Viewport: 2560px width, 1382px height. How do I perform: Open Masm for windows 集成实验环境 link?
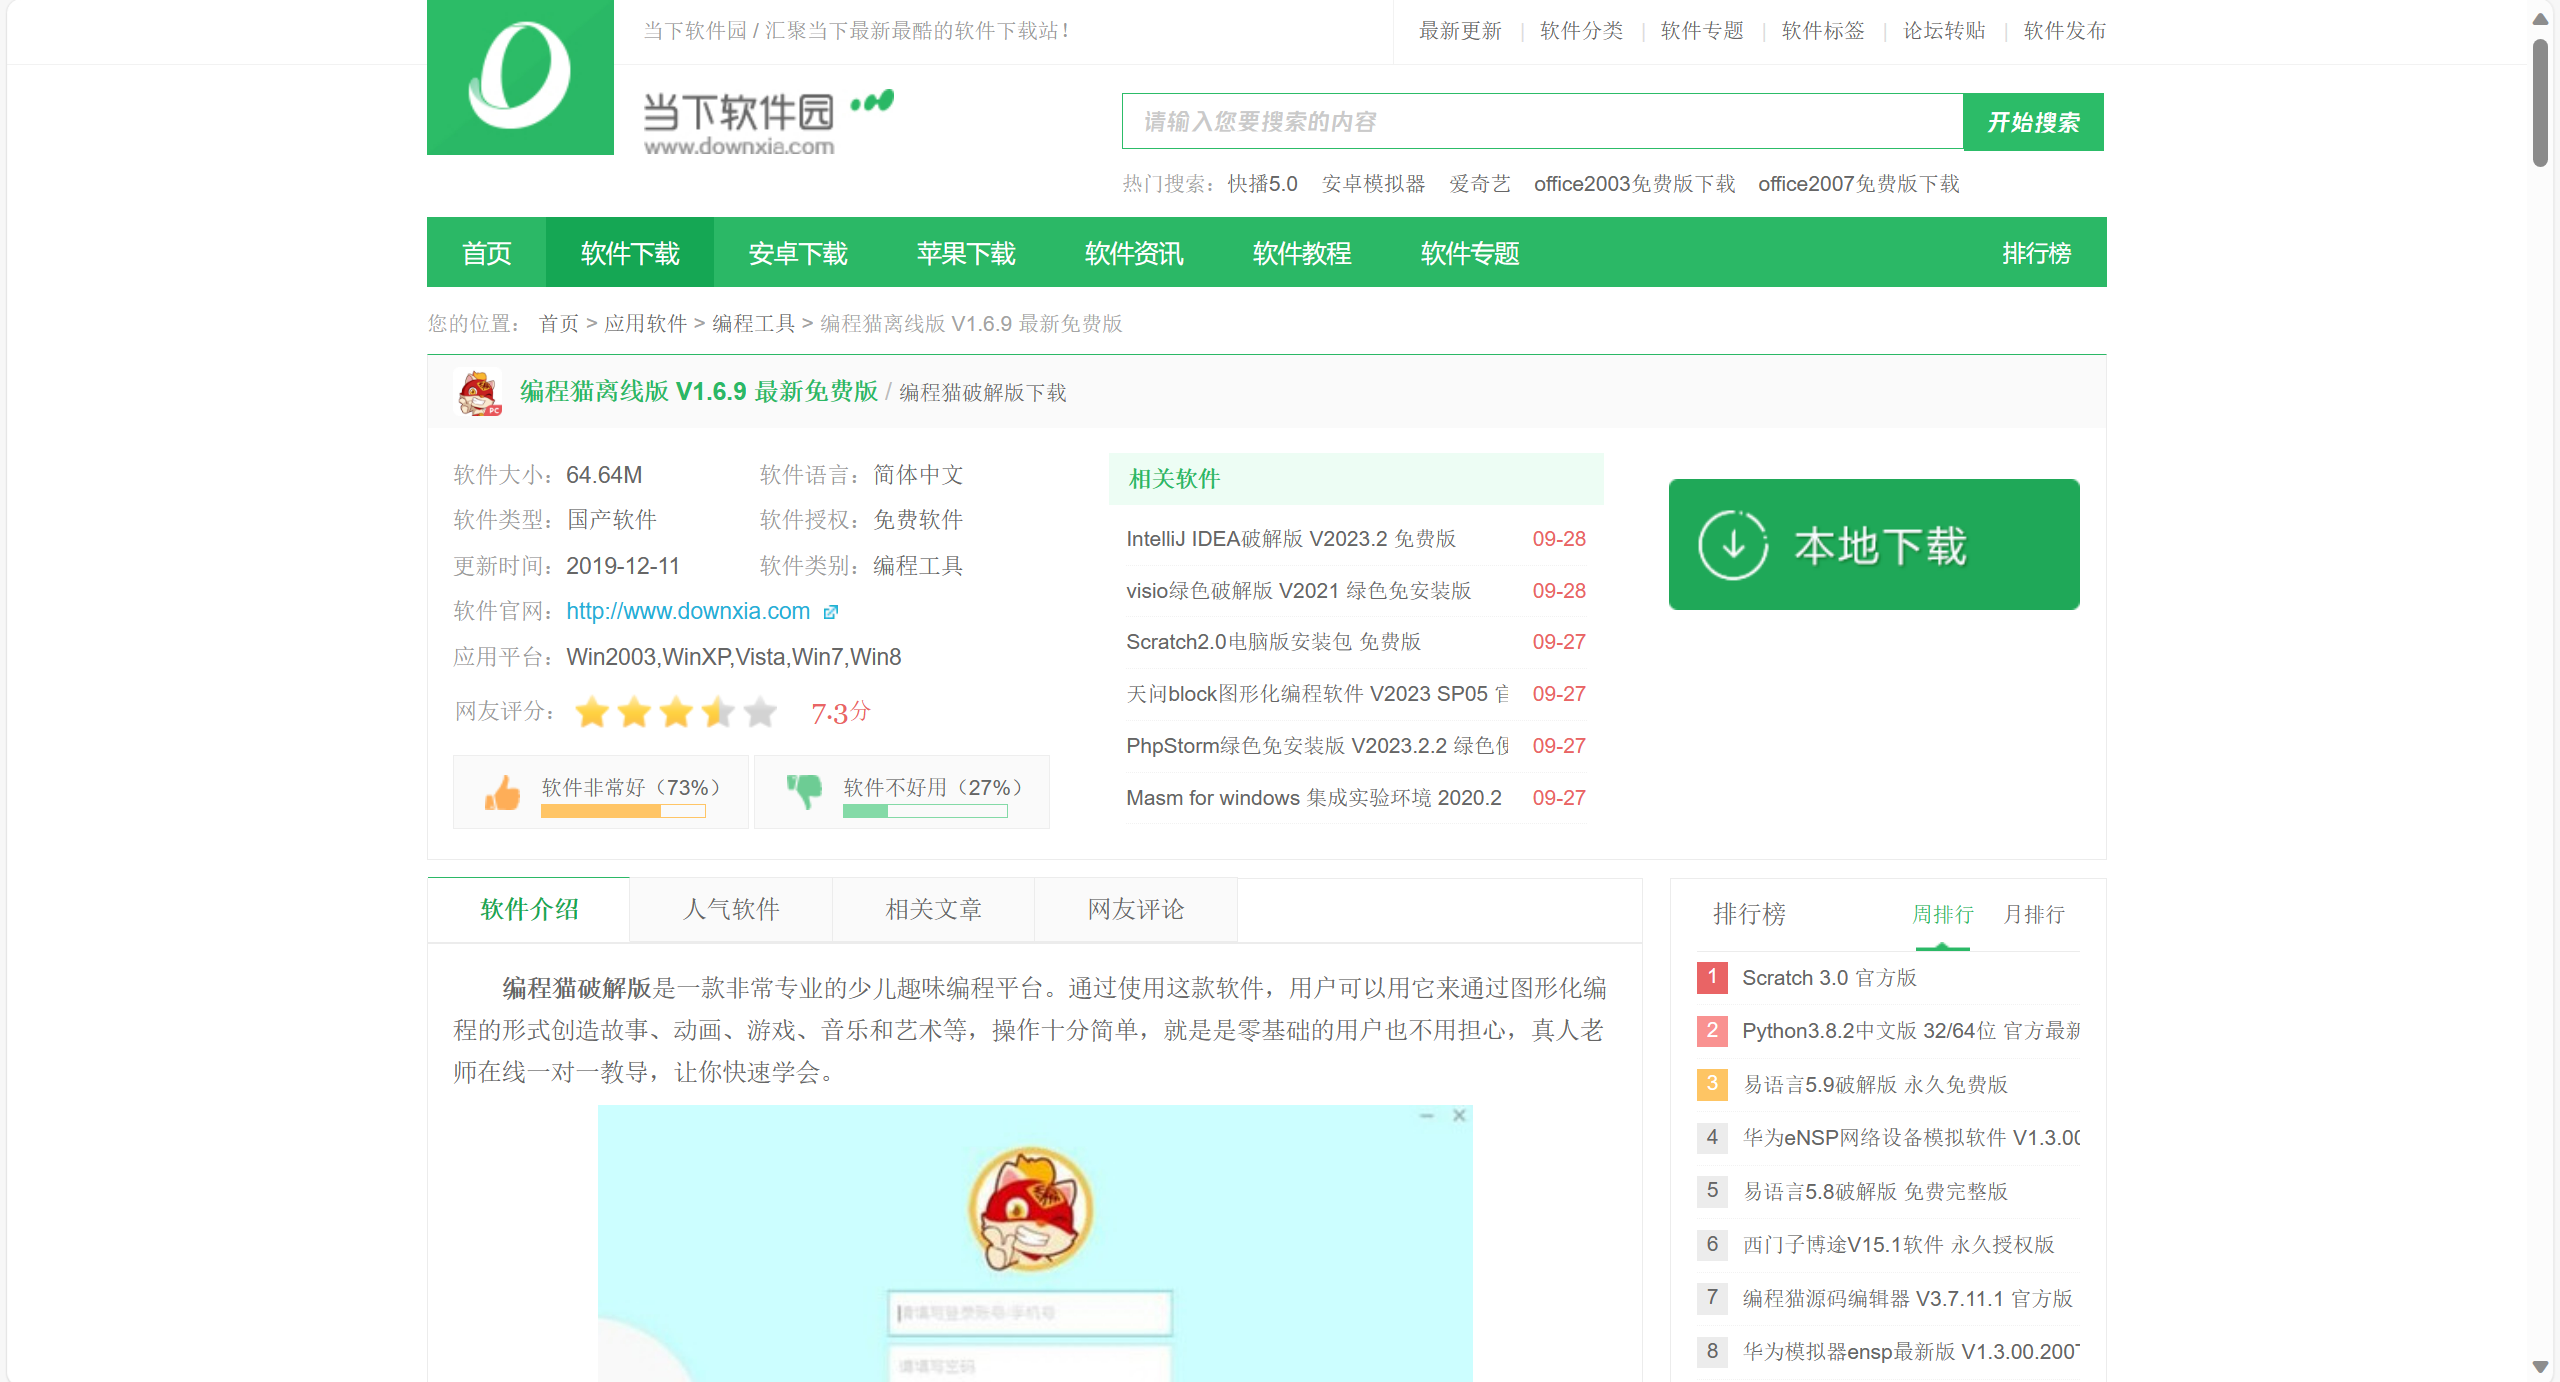click(1313, 798)
